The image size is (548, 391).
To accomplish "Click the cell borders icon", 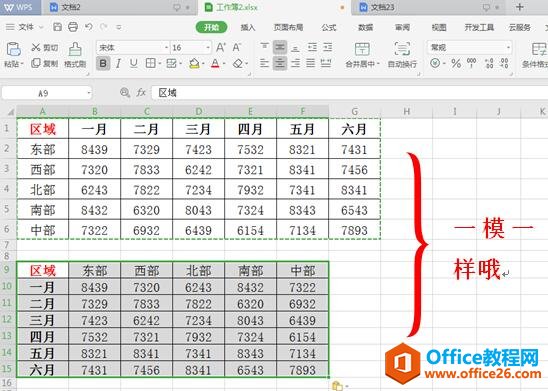I will click(150, 63).
